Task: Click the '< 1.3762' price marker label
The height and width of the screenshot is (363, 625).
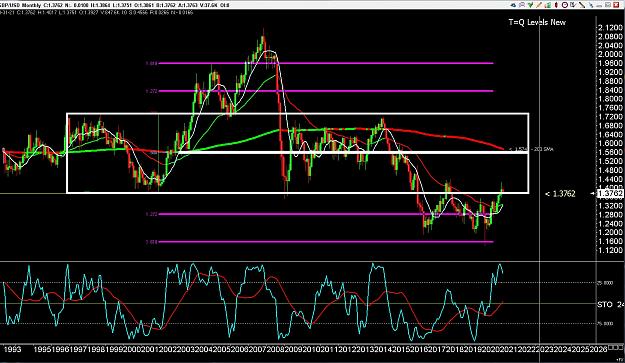Action: 560,194
